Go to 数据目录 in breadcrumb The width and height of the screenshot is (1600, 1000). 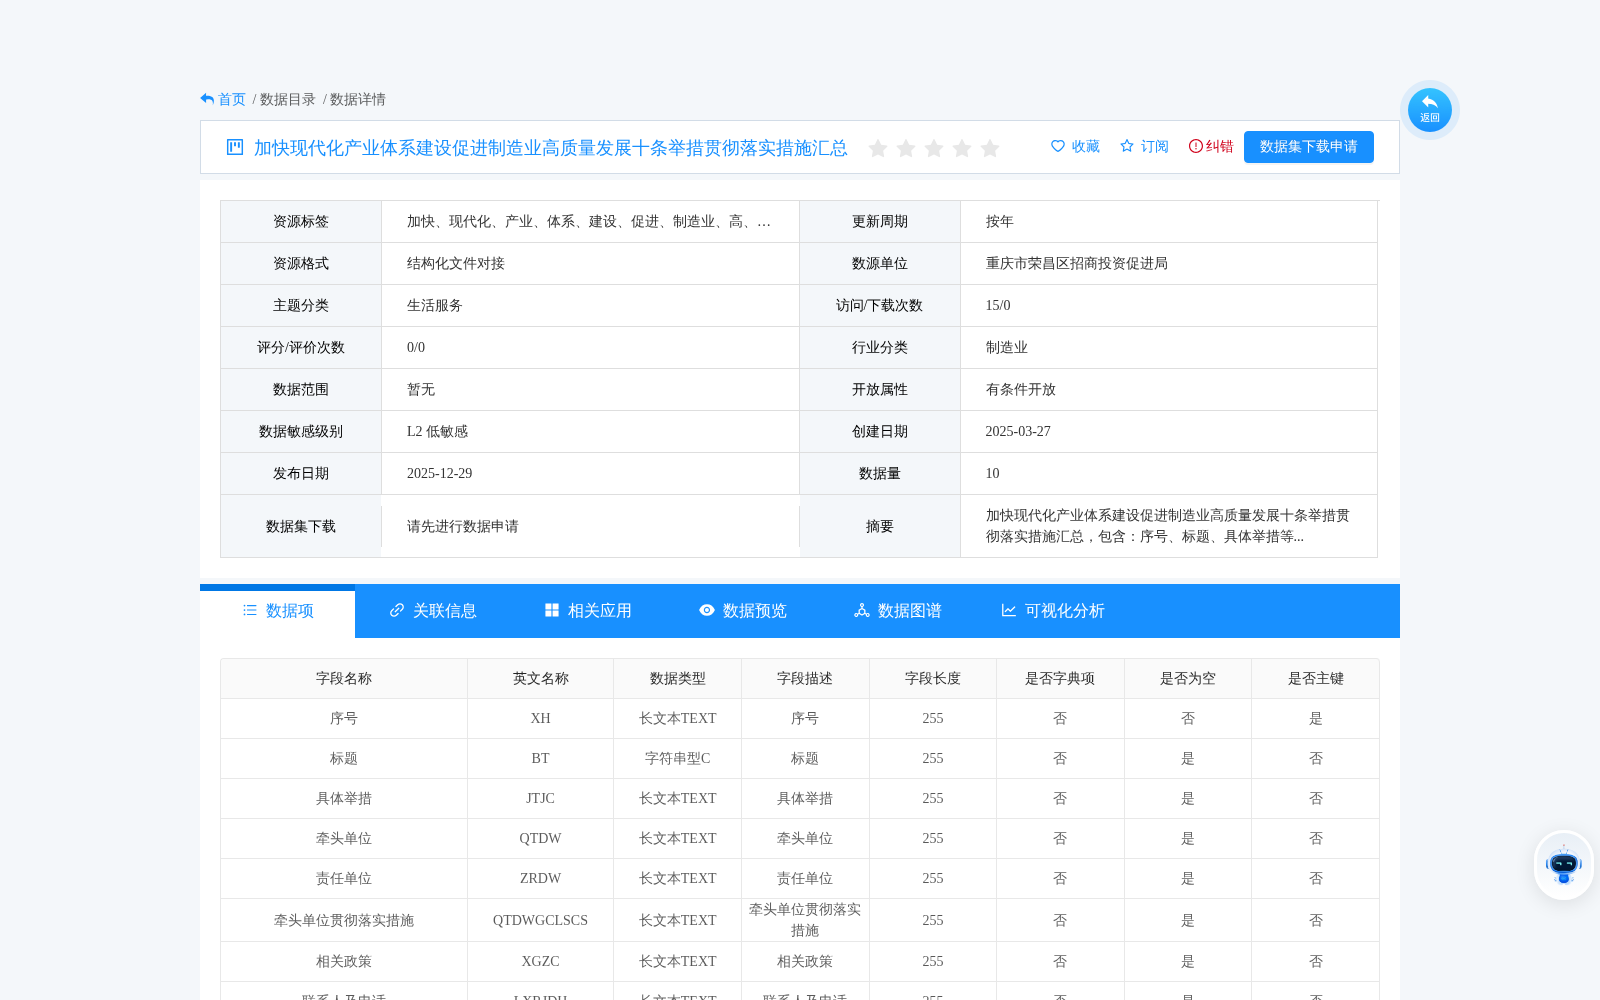click(288, 99)
